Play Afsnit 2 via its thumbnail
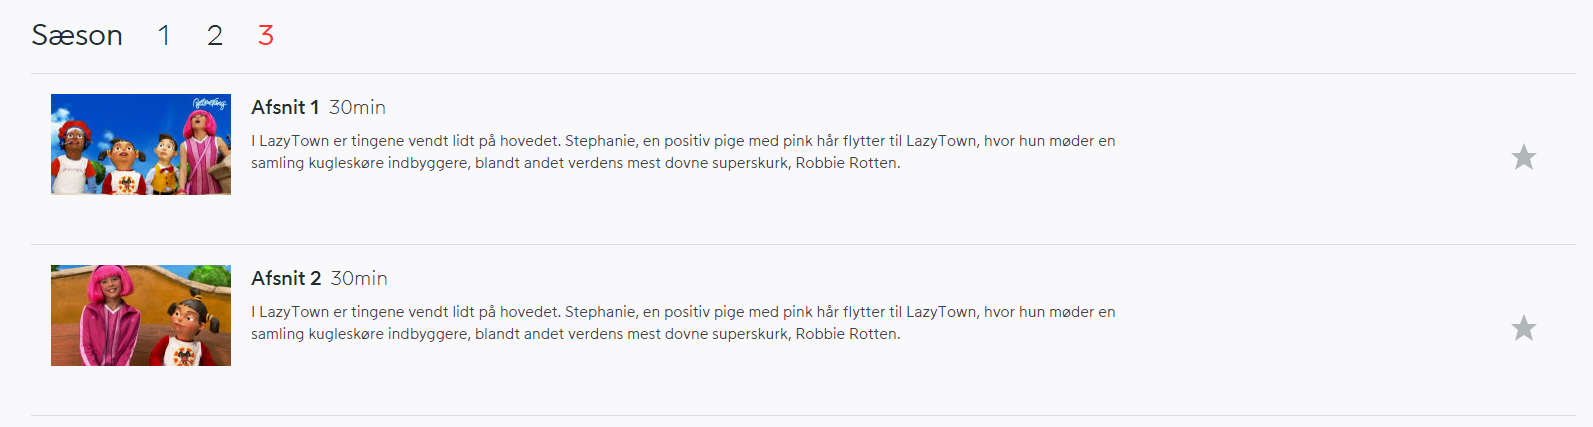The width and height of the screenshot is (1593, 427). (x=141, y=315)
